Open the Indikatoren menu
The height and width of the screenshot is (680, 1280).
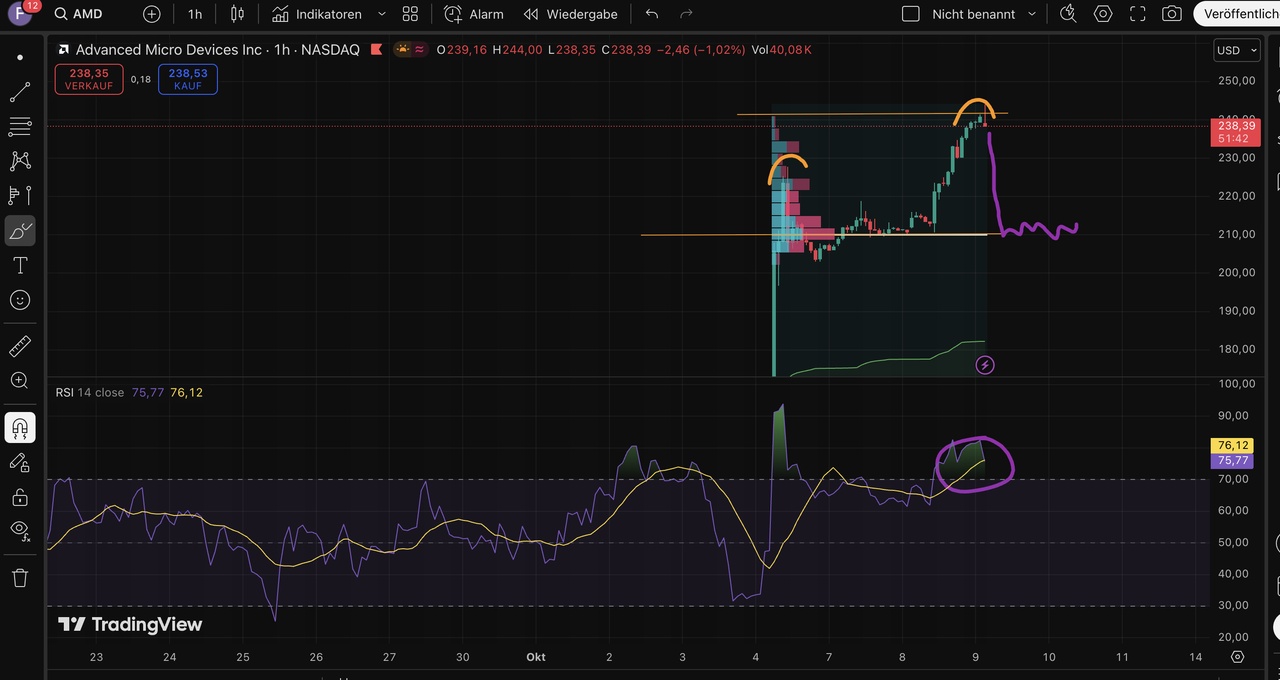point(316,14)
